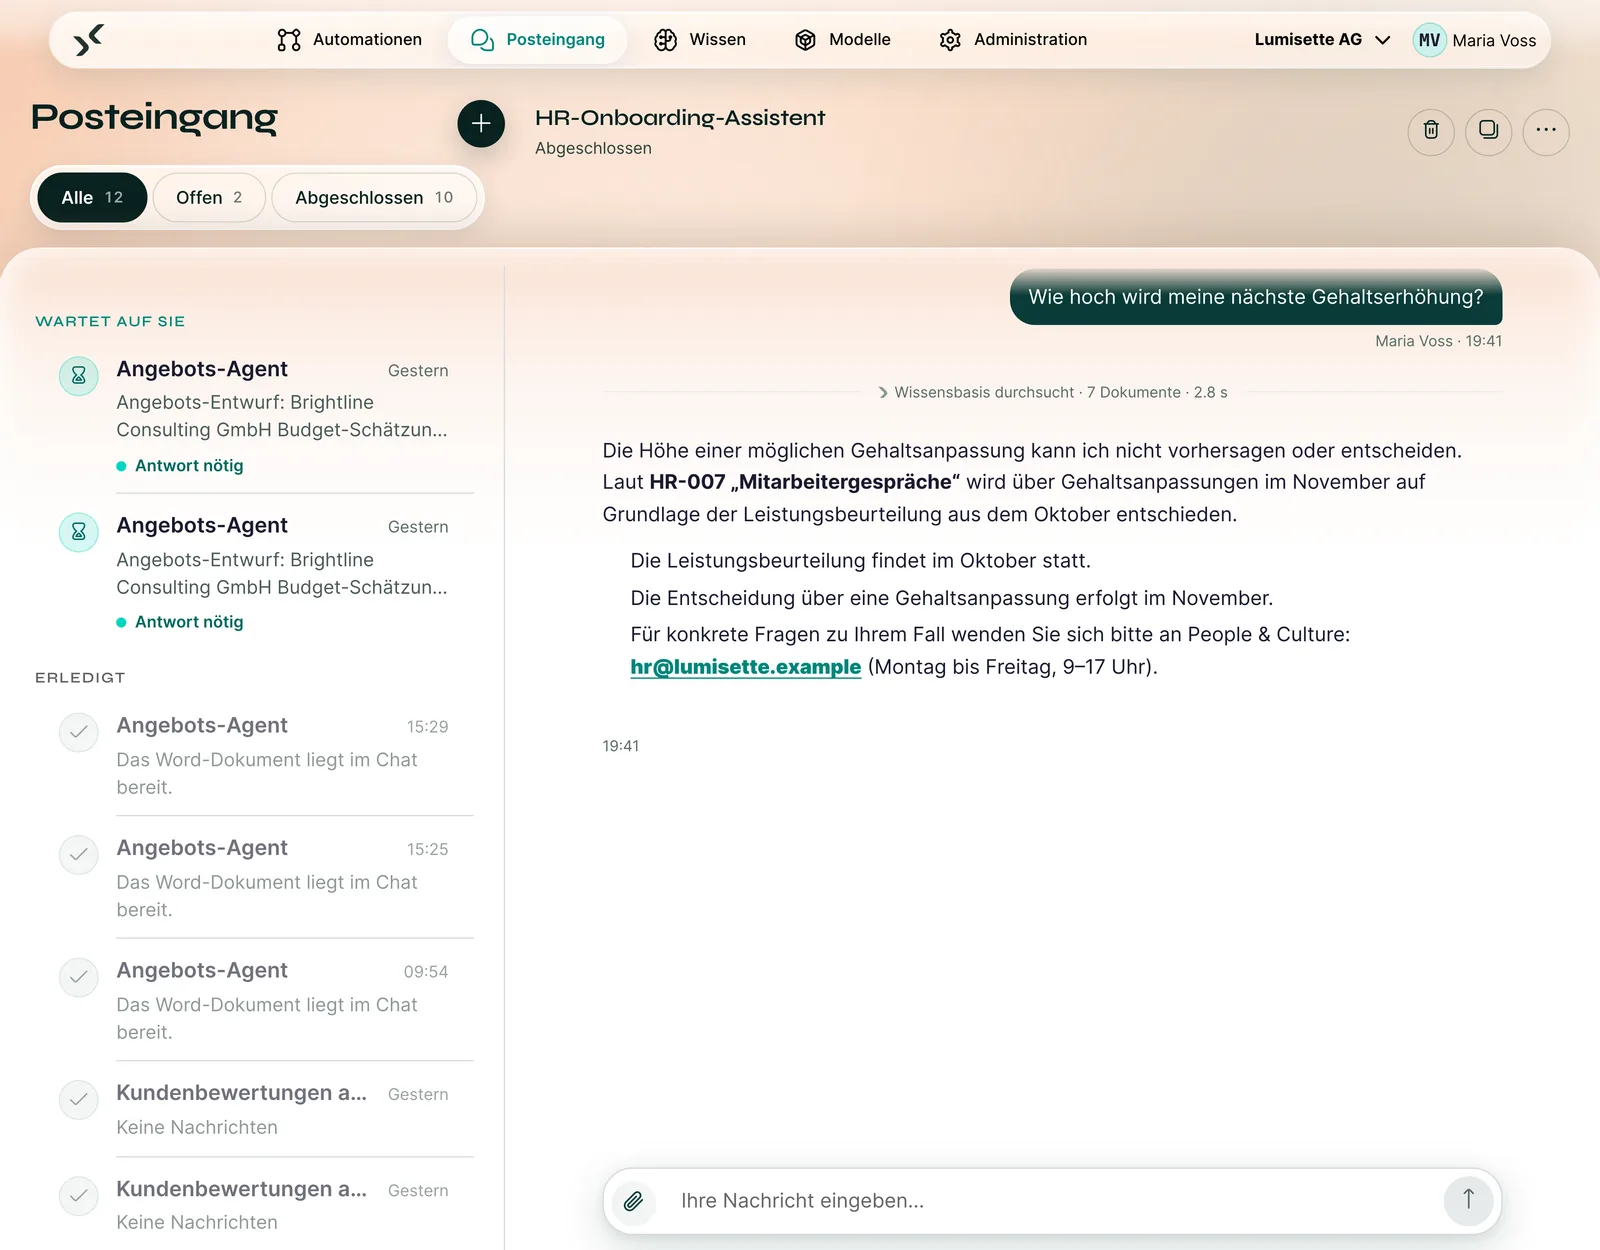1600x1250 pixels.
Task: Show only Abgeschlossen conversations
Action: tap(374, 197)
